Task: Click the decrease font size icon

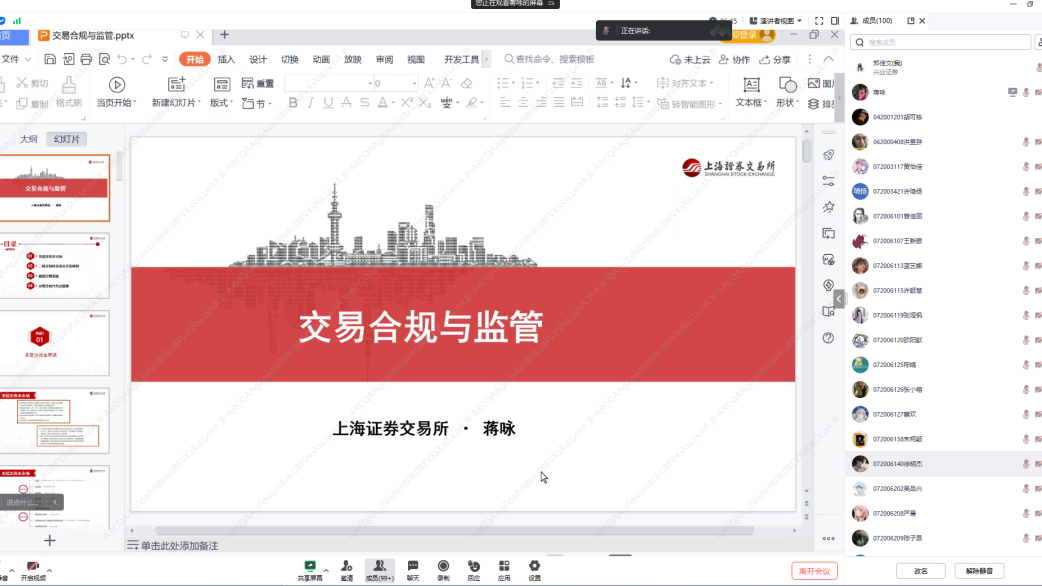Action: click(x=446, y=83)
